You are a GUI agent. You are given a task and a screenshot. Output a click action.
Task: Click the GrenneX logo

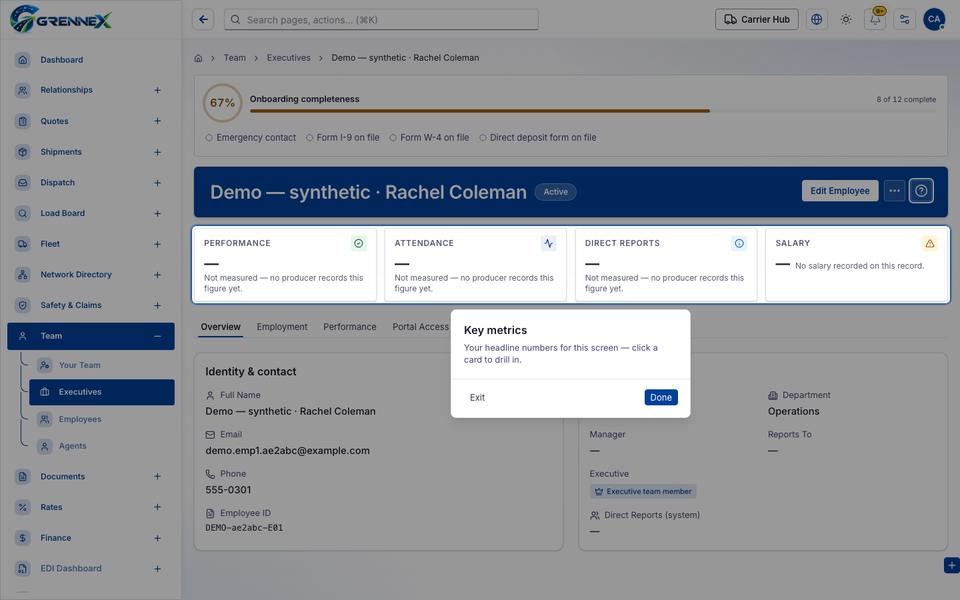(x=61, y=19)
